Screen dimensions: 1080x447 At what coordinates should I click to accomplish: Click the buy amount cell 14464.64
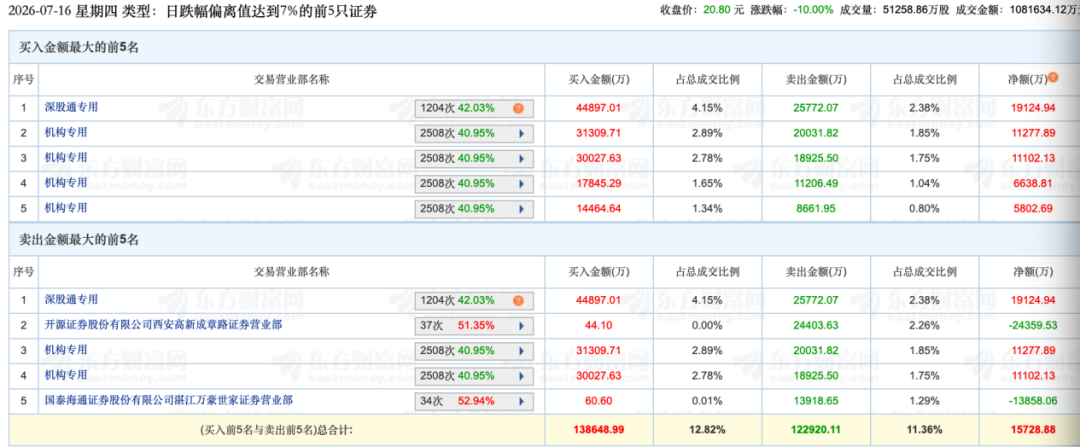(x=599, y=209)
